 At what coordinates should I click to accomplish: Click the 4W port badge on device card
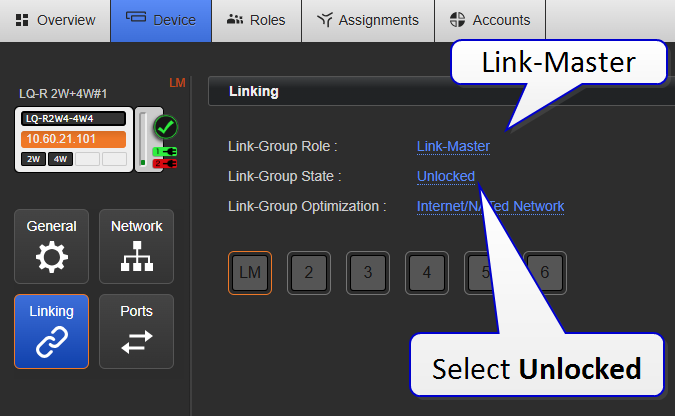point(60,159)
